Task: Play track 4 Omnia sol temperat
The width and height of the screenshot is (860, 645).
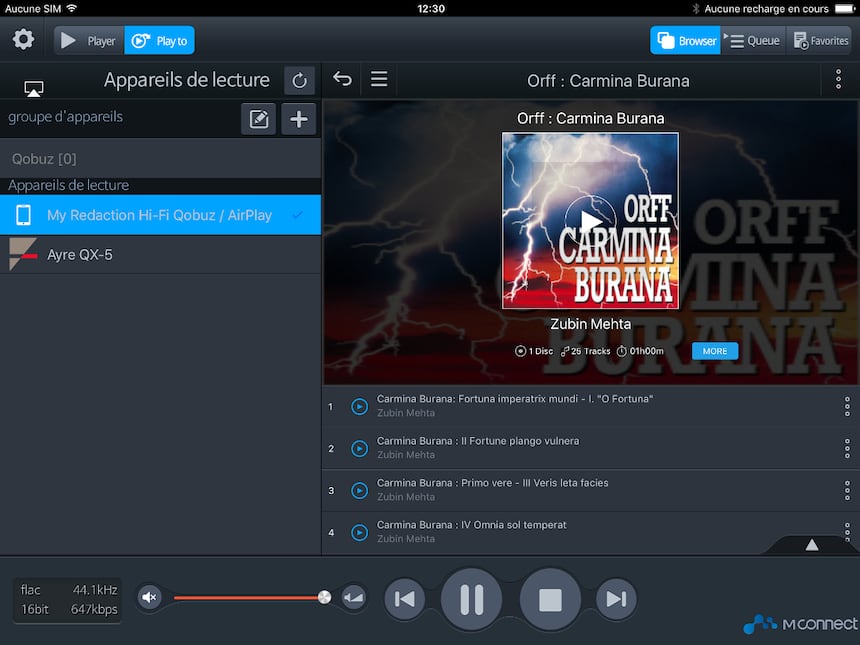Action: point(359,533)
